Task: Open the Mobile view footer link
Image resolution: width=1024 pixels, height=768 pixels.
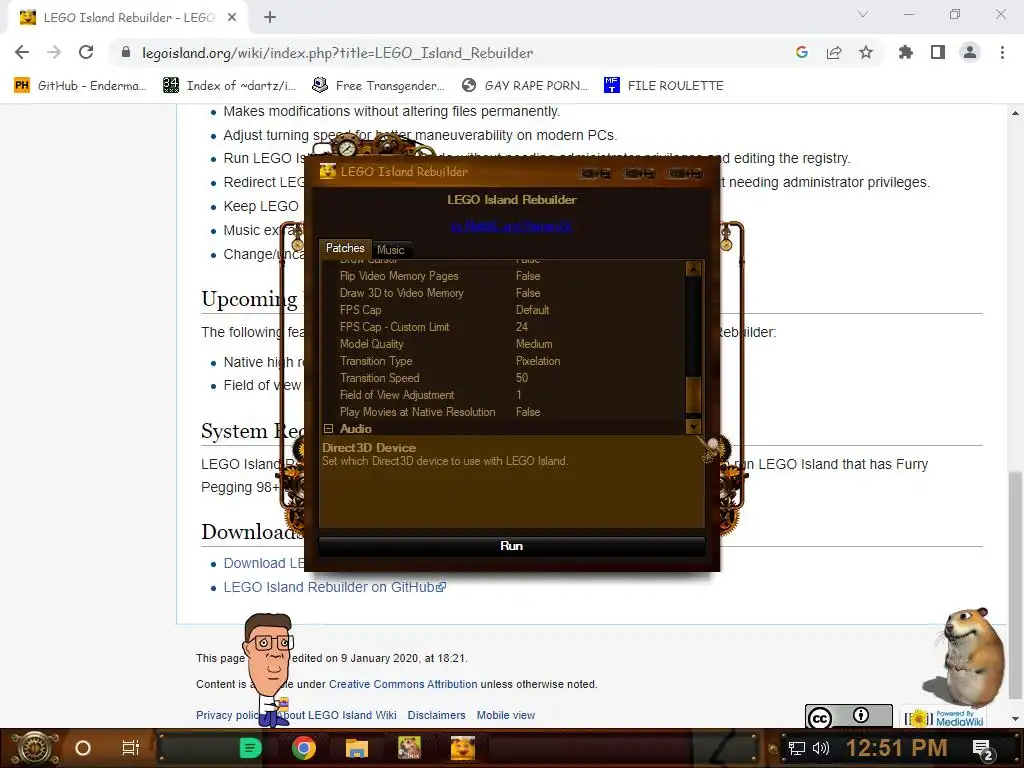Action: coord(505,715)
